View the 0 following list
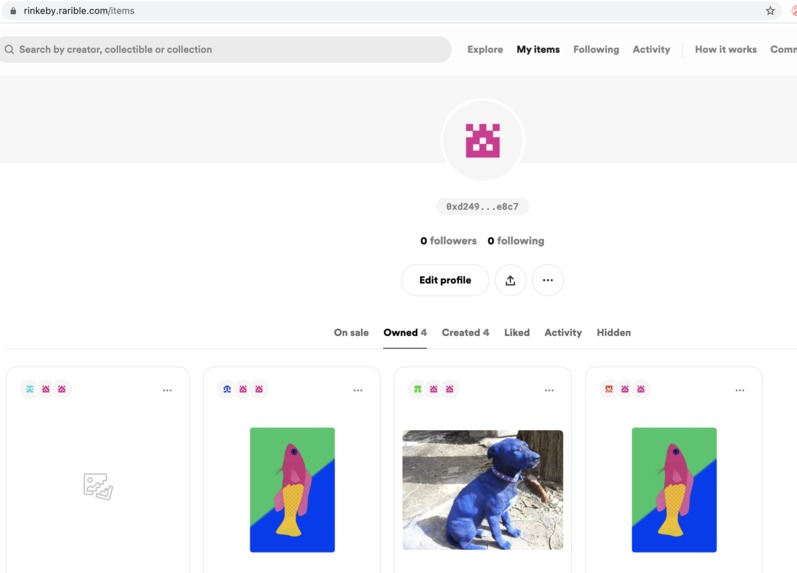797x573 pixels. coord(515,240)
